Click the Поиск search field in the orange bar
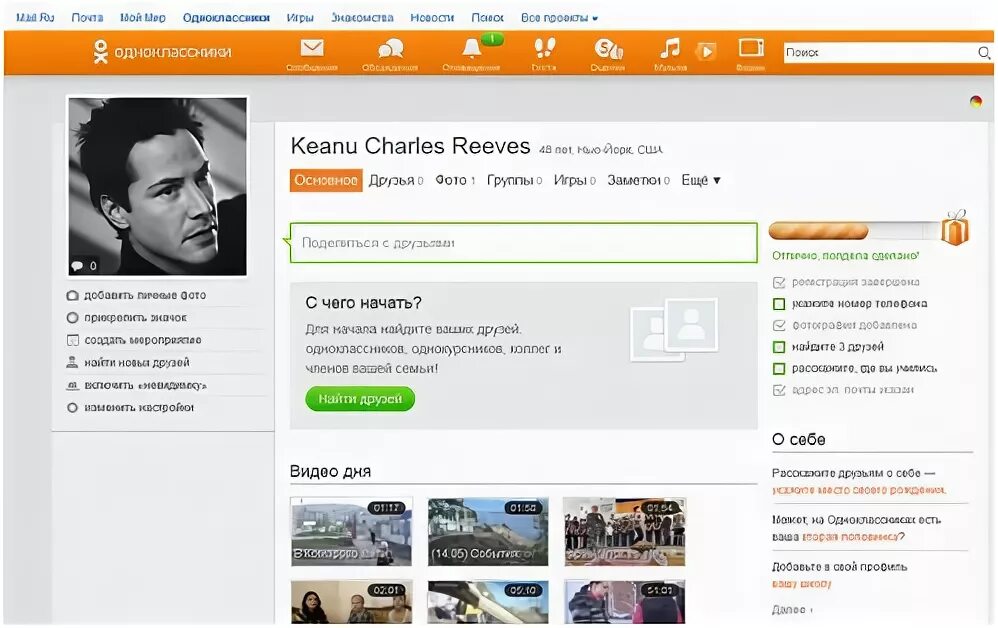998x628 pixels. pyautogui.click(x=880, y=52)
